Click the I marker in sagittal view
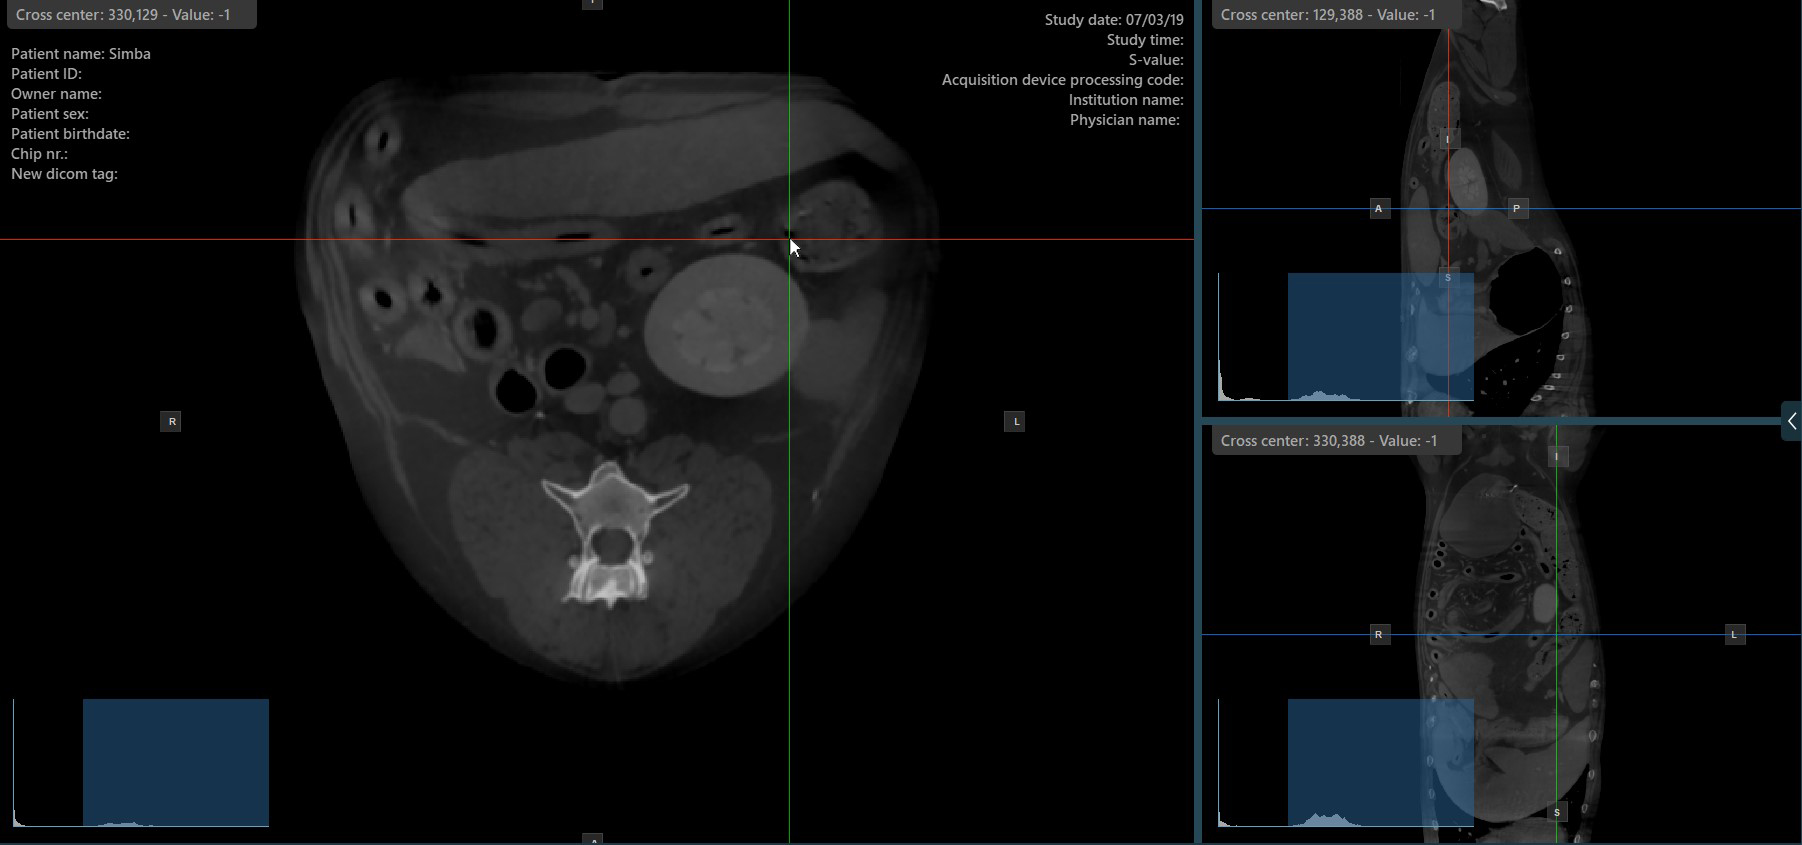Screen dimensions: 1802x845 point(1447,139)
